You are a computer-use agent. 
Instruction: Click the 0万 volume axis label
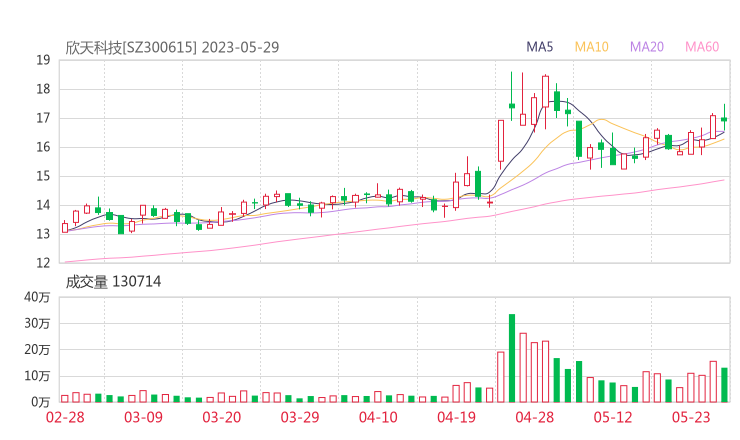click(x=40, y=402)
